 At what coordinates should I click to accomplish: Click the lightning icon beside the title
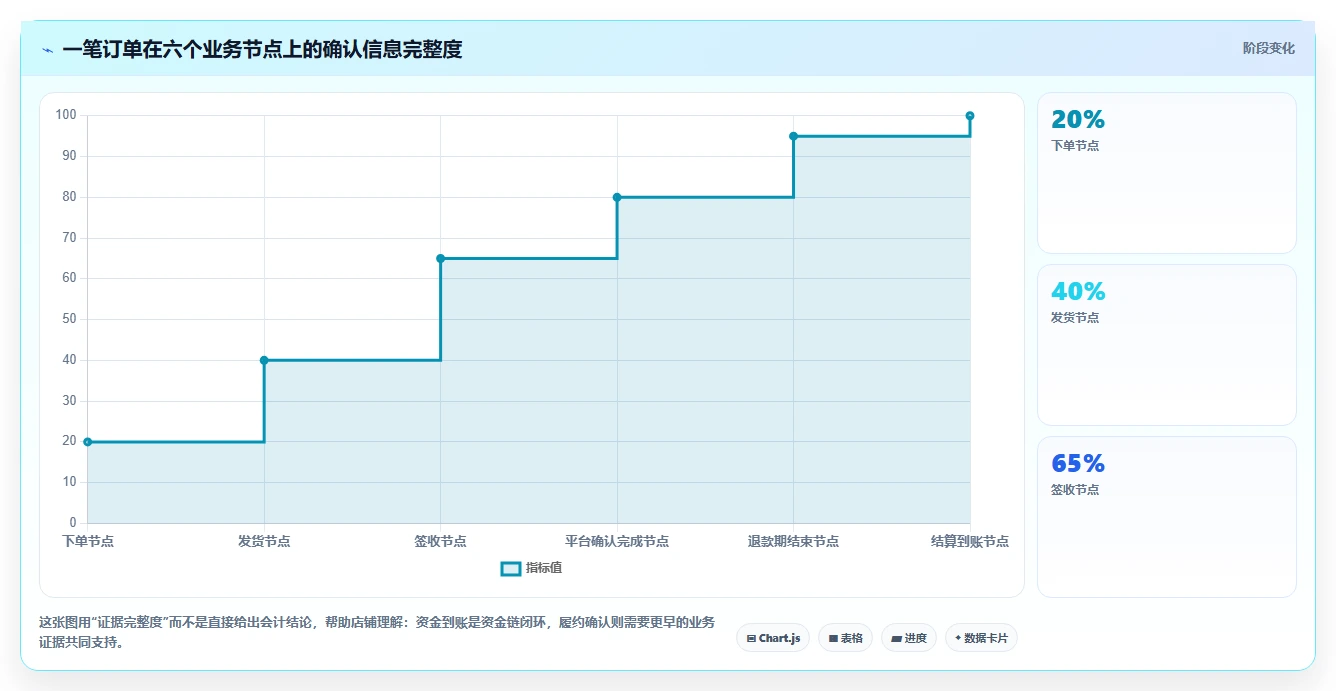47,50
